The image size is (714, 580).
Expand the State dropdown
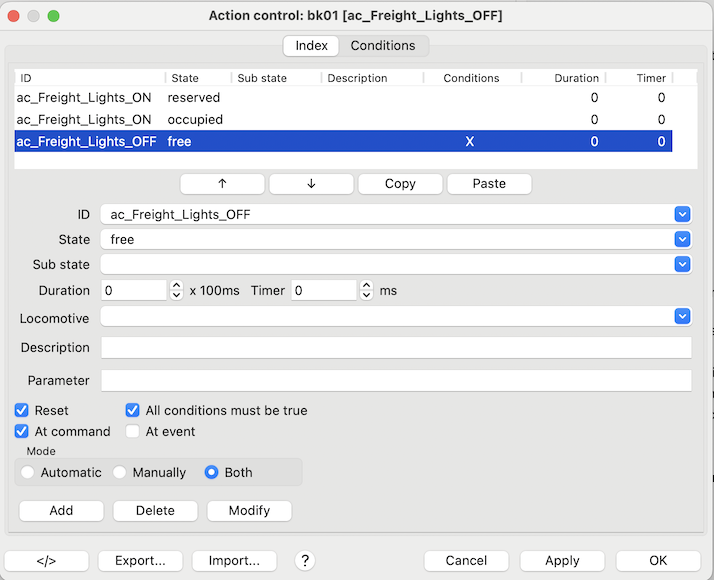click(682, 240)
